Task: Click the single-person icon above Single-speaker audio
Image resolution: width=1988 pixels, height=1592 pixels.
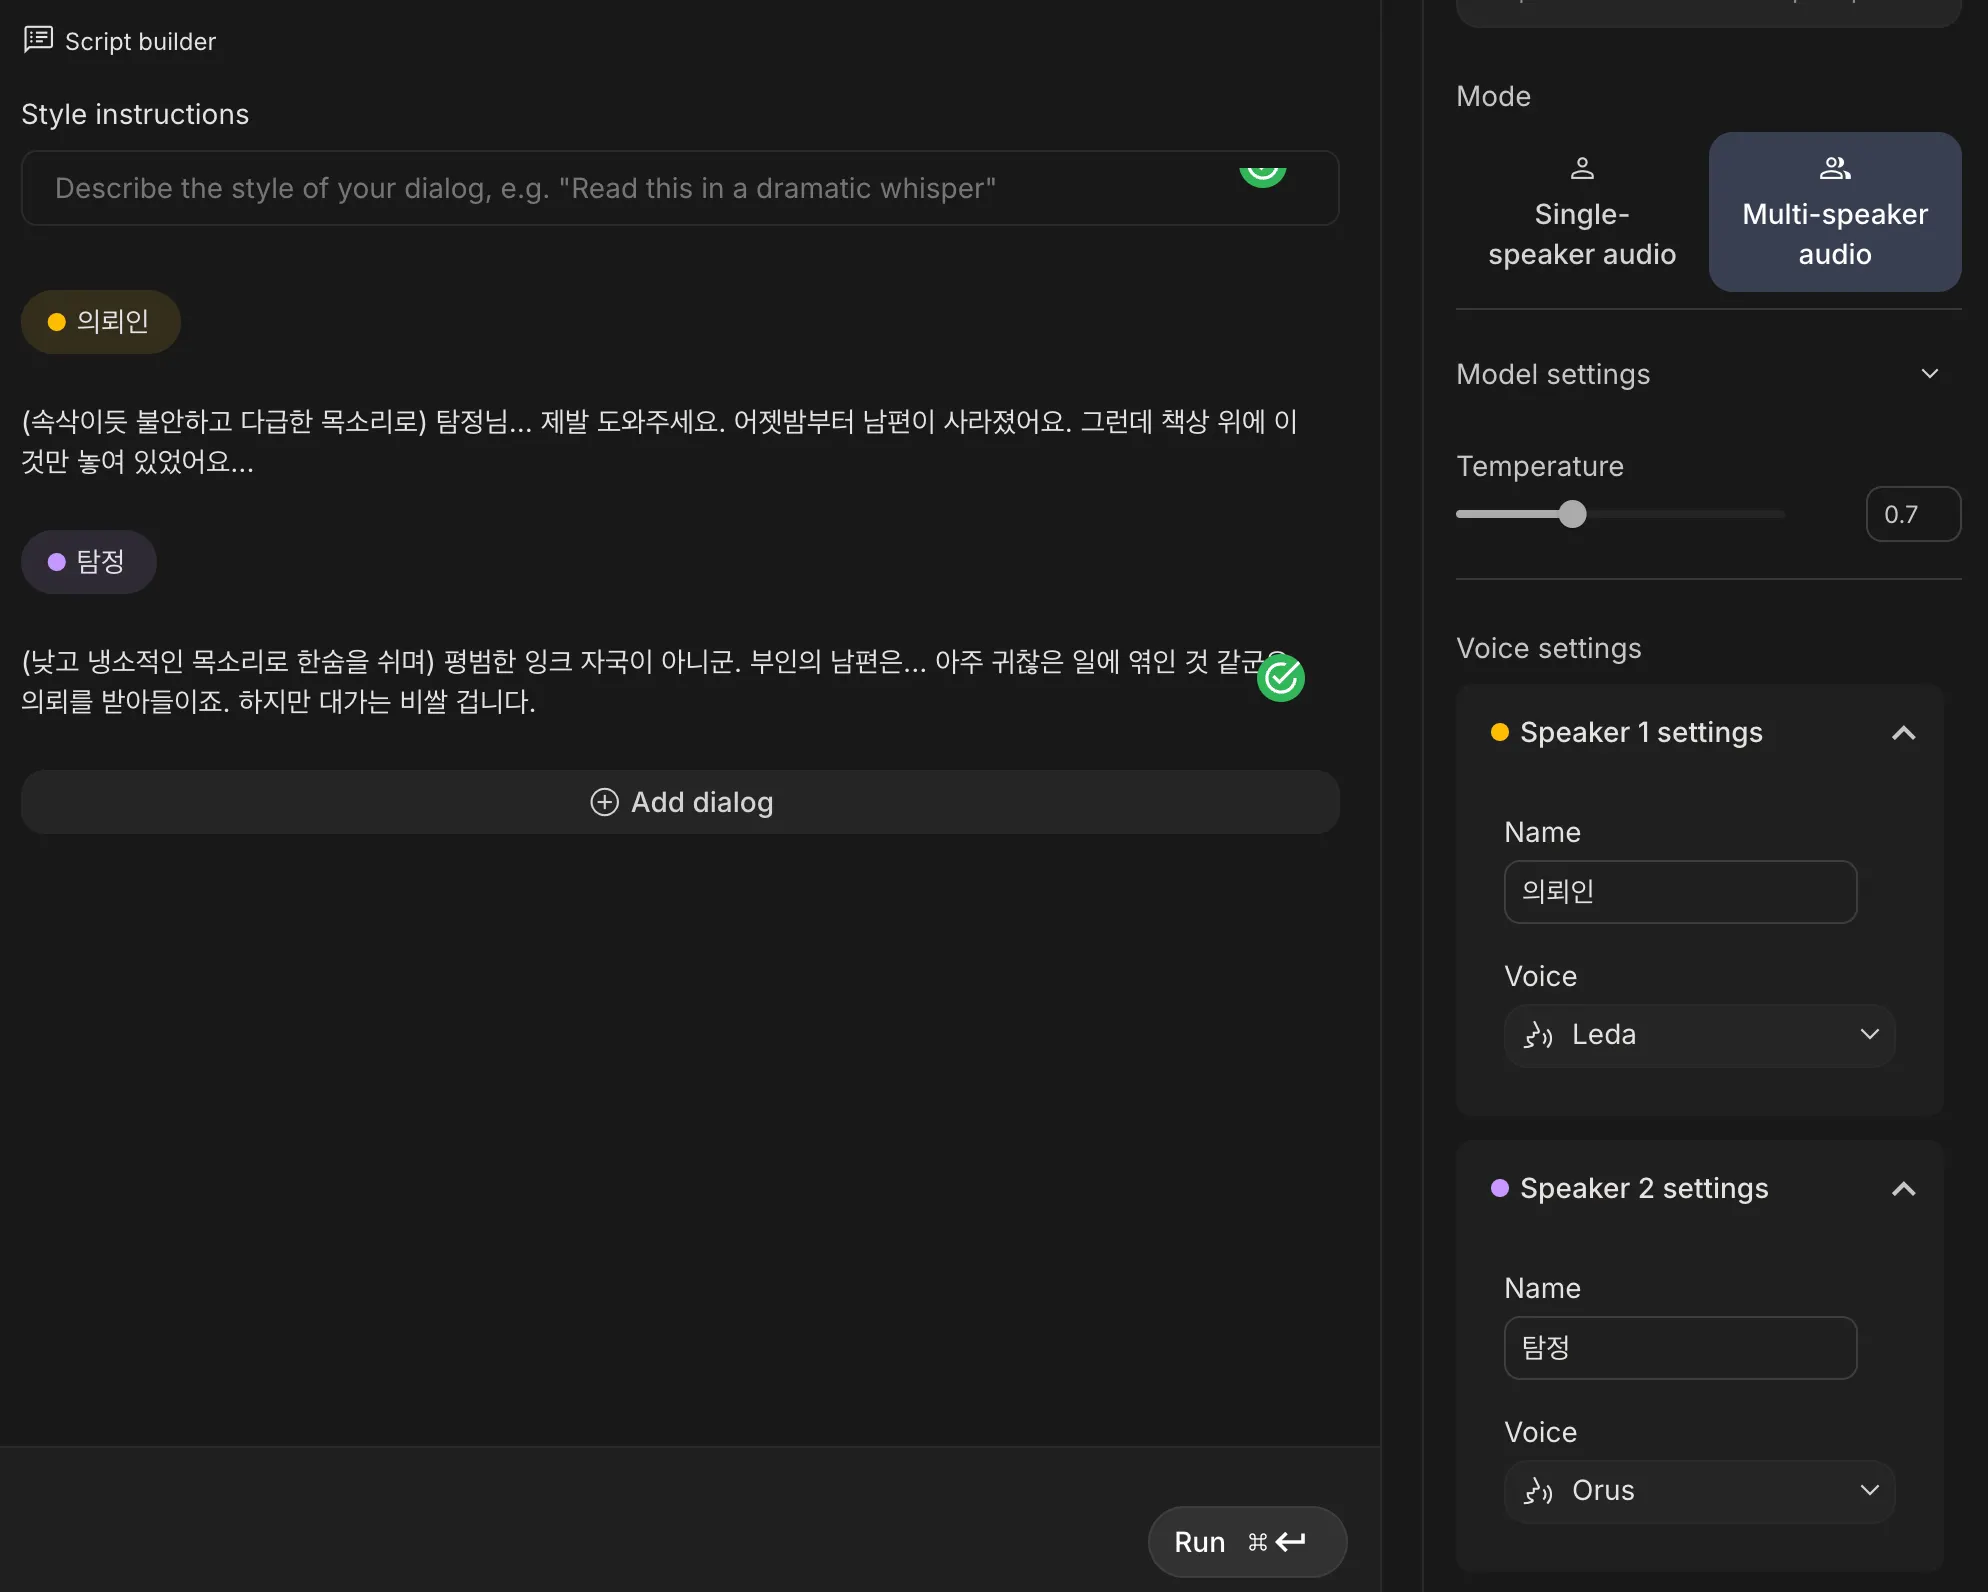Action: click(x=1582, y=168)
